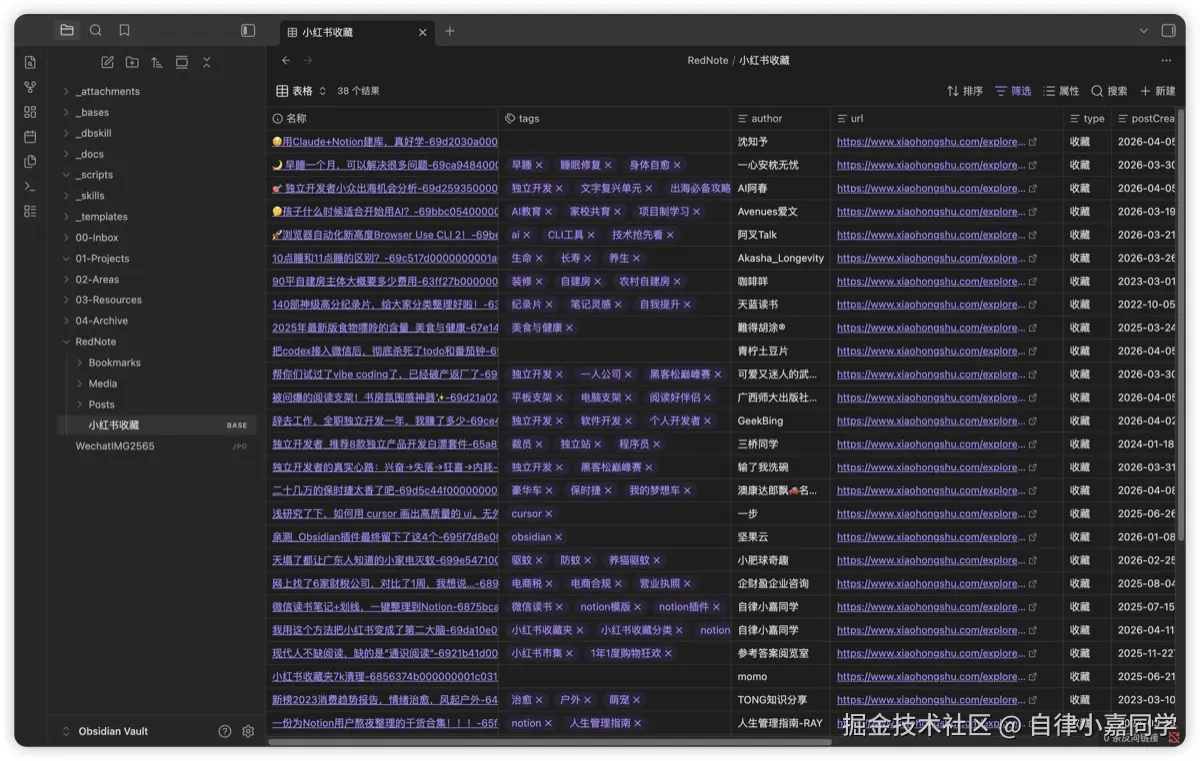This screenshot has height=761, width=1200.
Task: Click the 名称 column header
Action: tap(384, 118)
